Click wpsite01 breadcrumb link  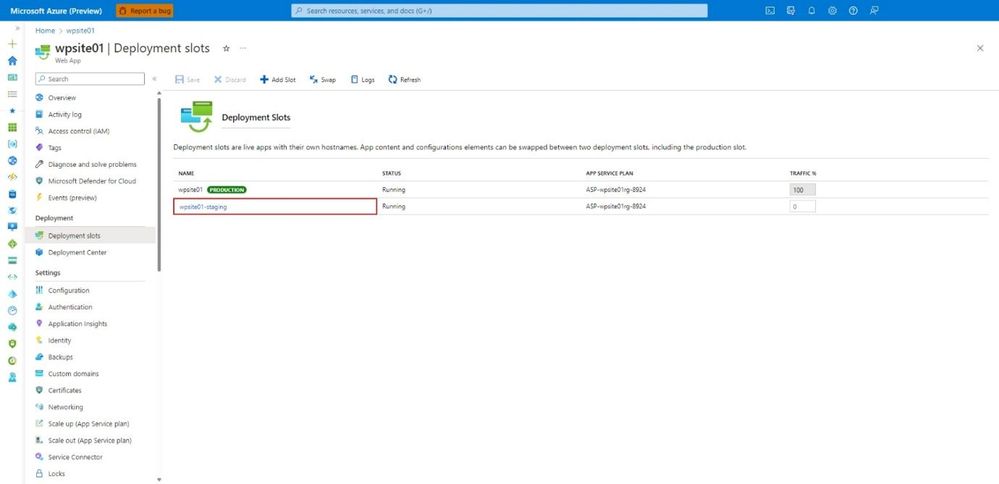80,31
